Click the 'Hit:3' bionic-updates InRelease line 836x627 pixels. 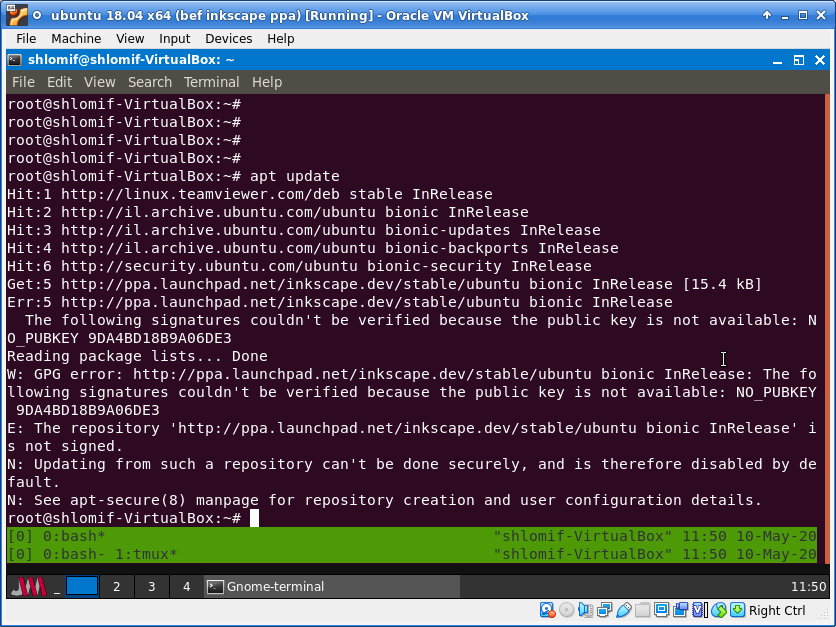coord(304,230)
